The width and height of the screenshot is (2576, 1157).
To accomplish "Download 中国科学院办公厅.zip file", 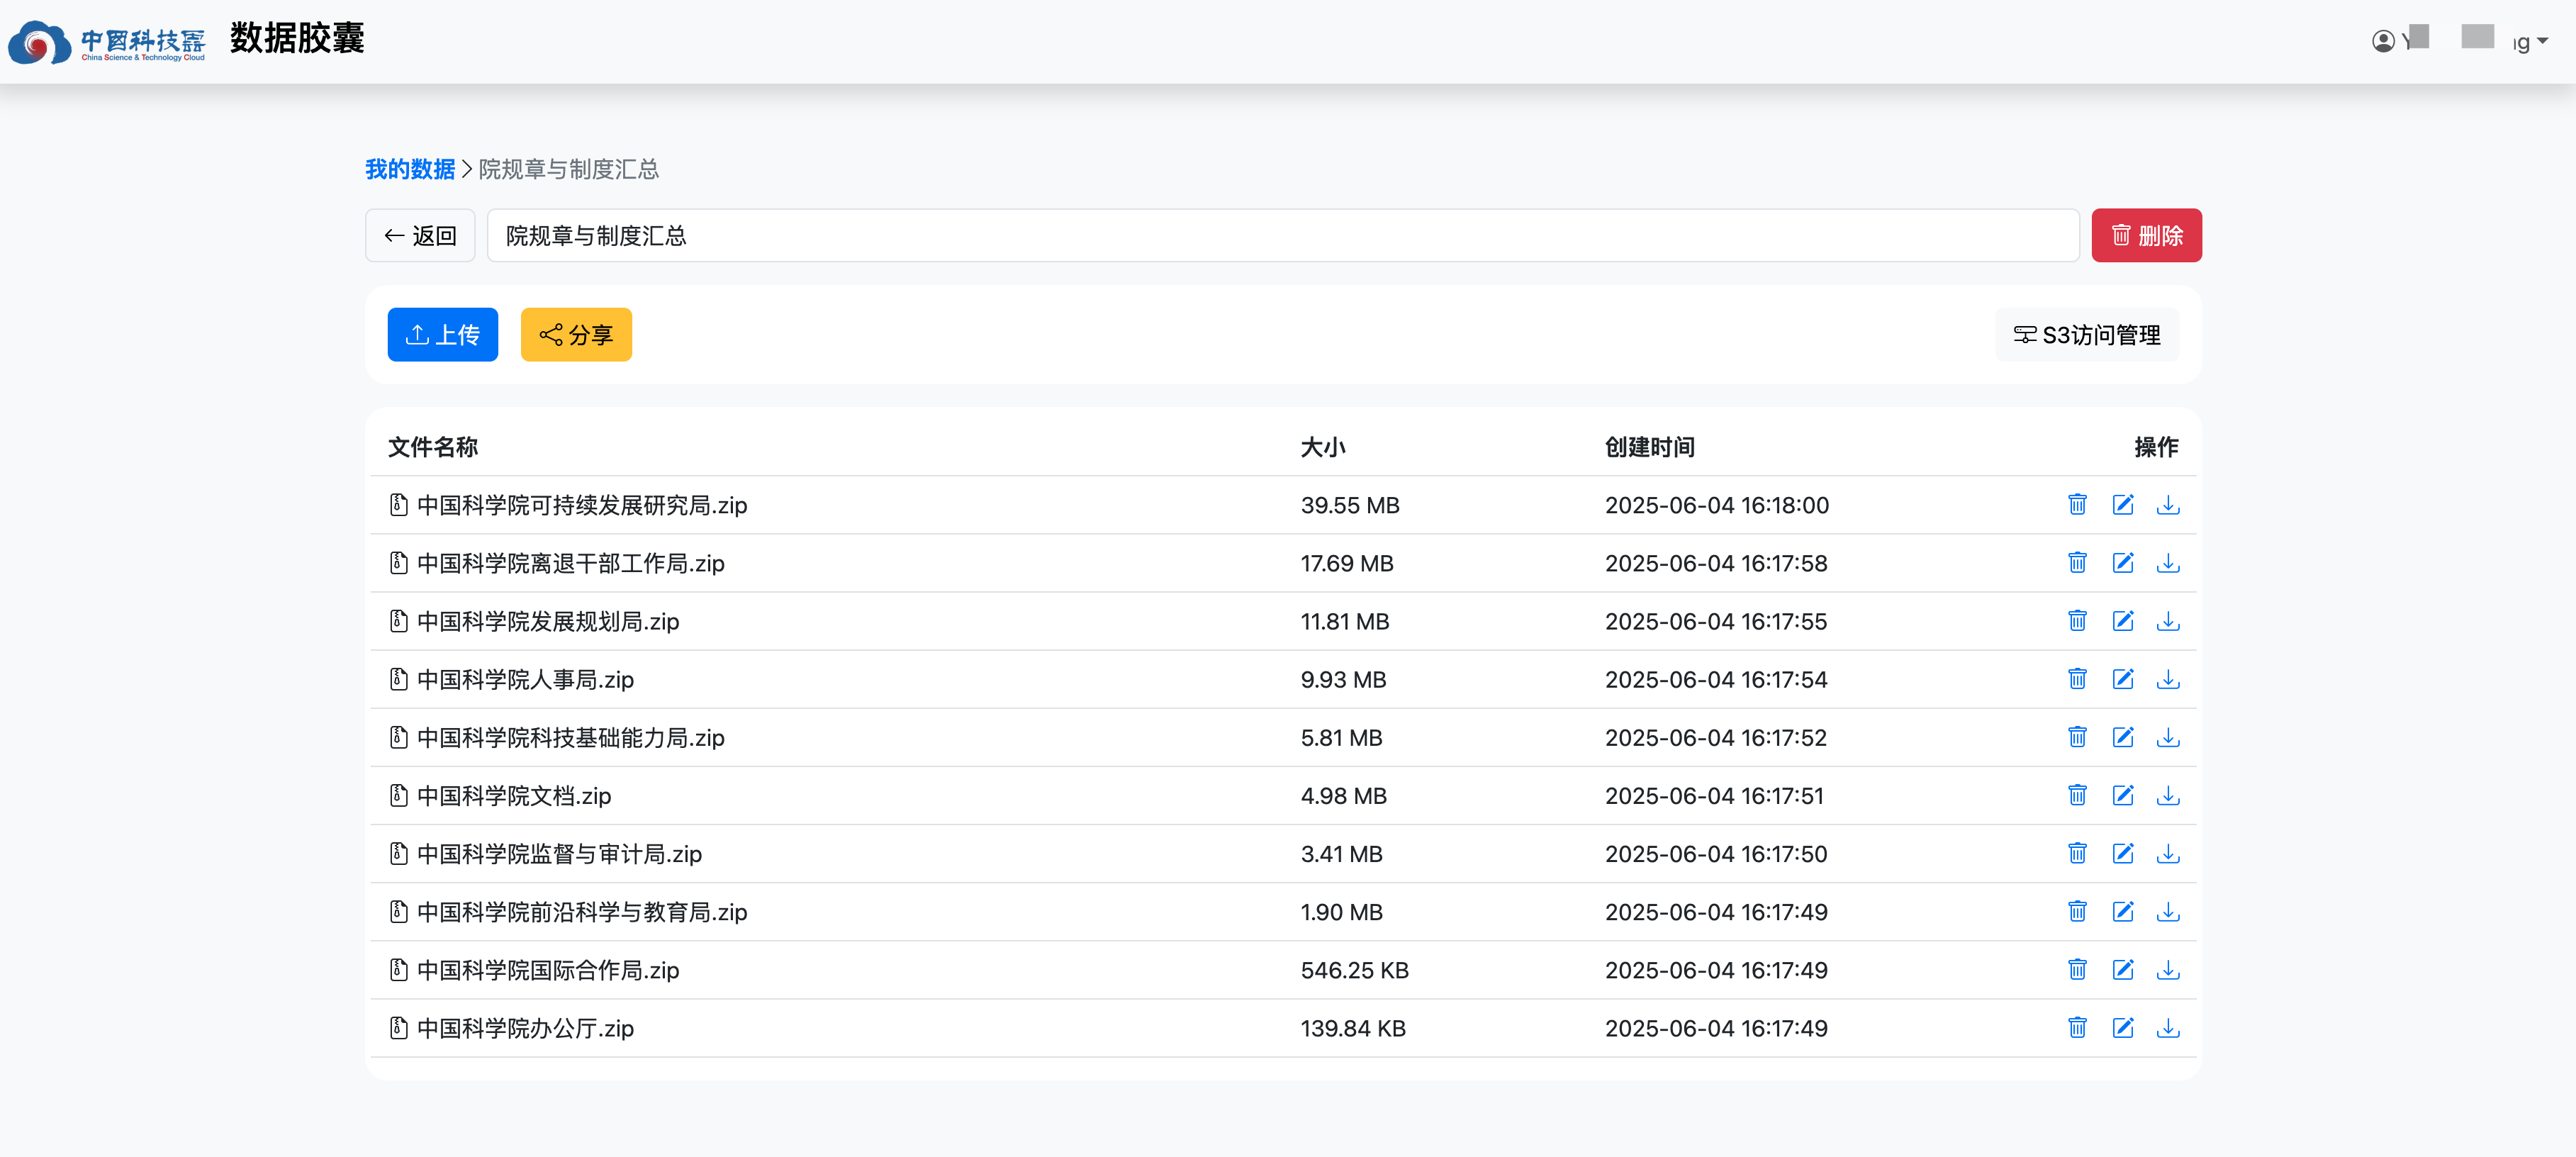I will (x=2167, y=1028).
